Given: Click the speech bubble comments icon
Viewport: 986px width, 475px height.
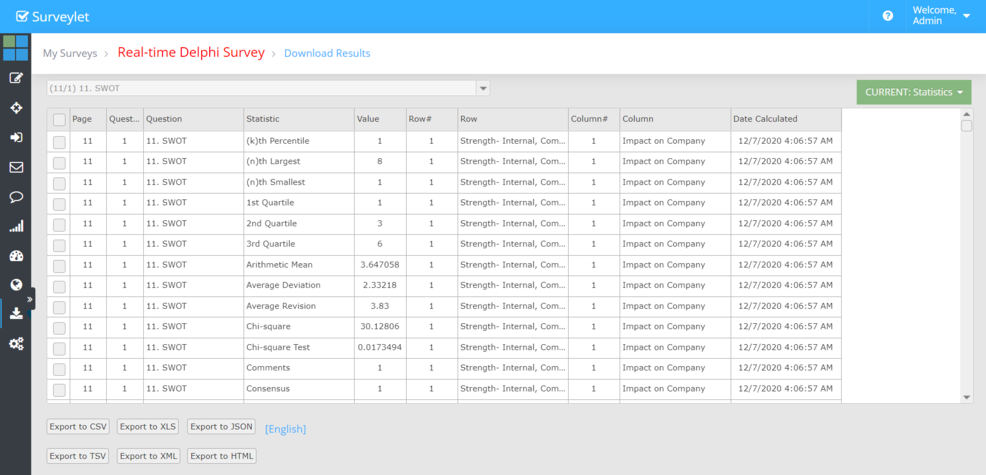Looking at the screenshot, I should (x=16, y=197).
